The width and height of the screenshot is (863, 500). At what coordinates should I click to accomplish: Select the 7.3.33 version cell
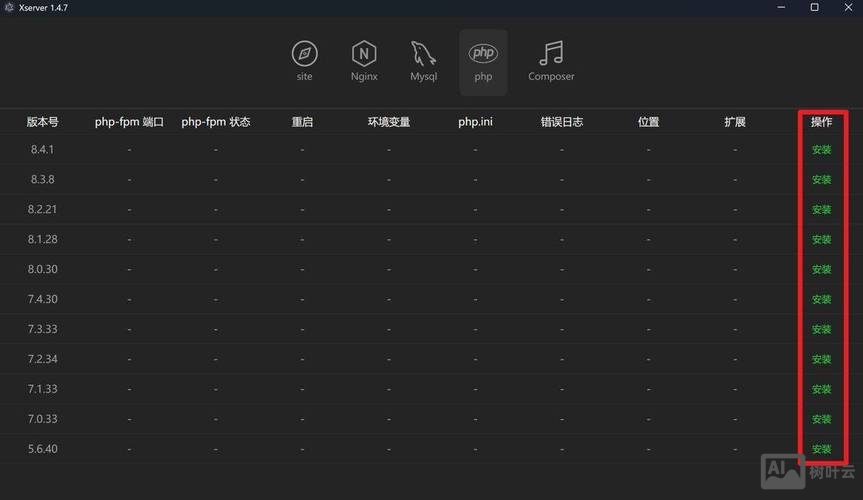(x=42, y=329)
